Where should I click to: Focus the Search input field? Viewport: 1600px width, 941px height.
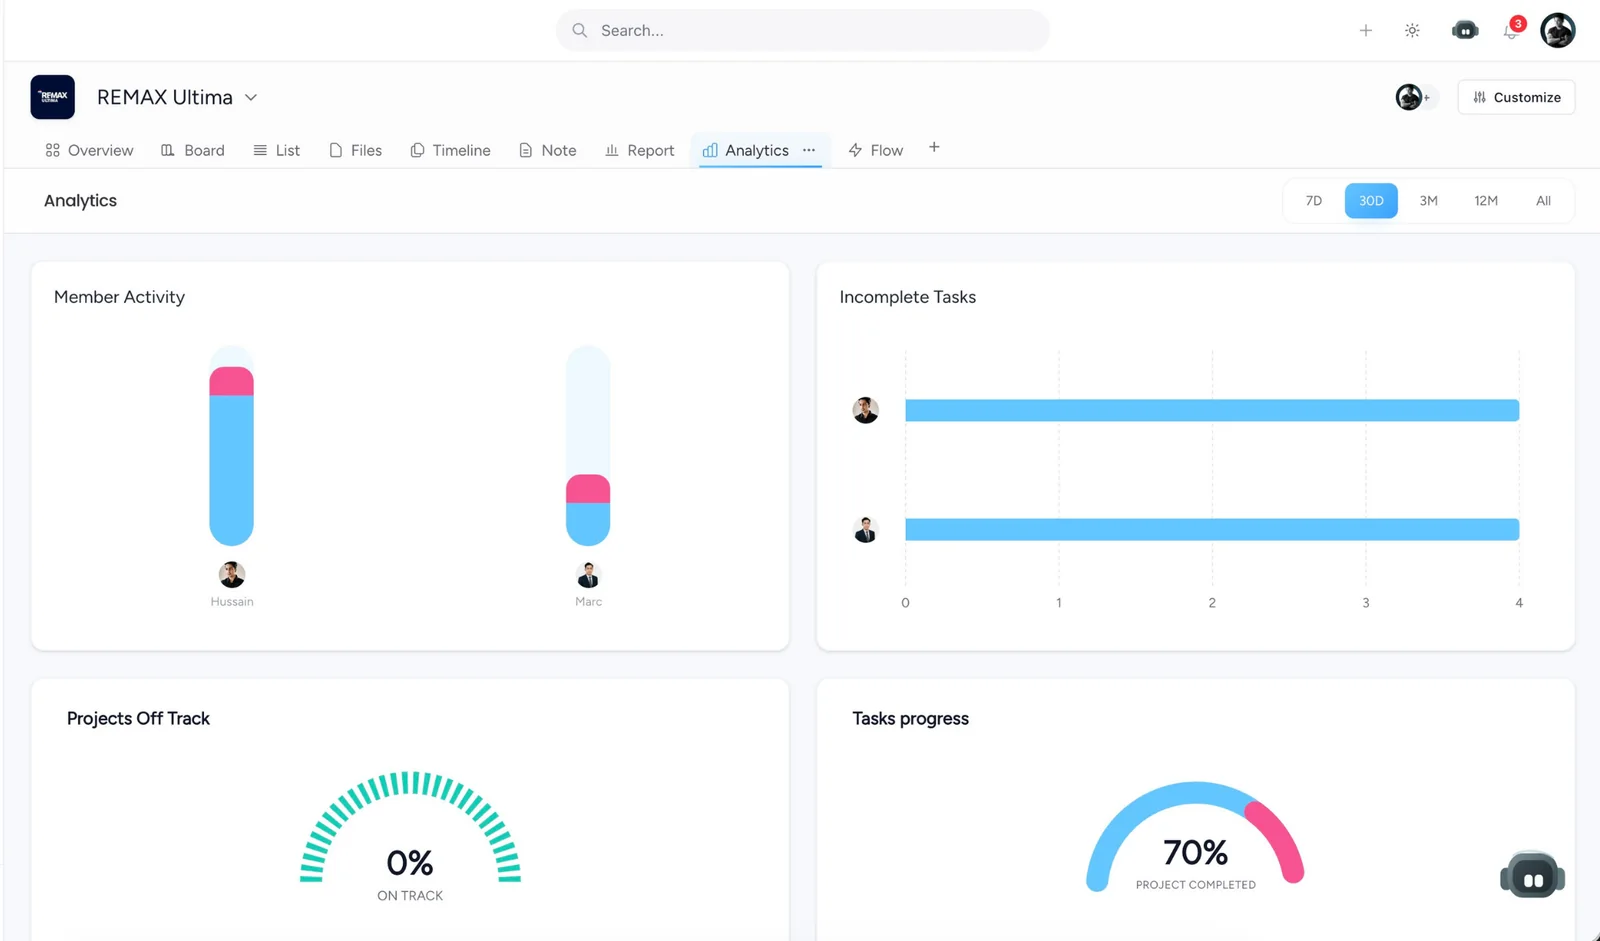(x=803, y=31)
